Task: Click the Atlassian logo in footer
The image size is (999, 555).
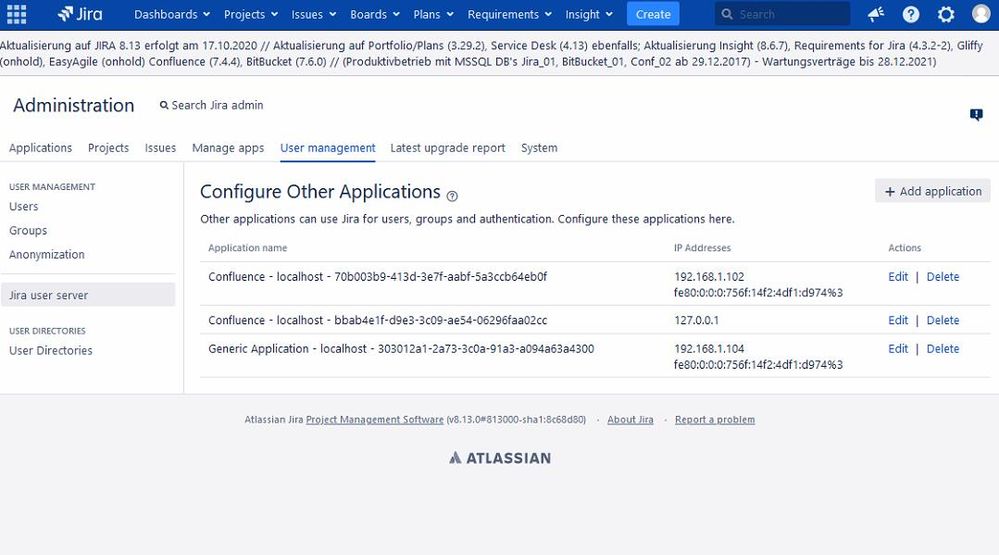Action: click(500, 458)
